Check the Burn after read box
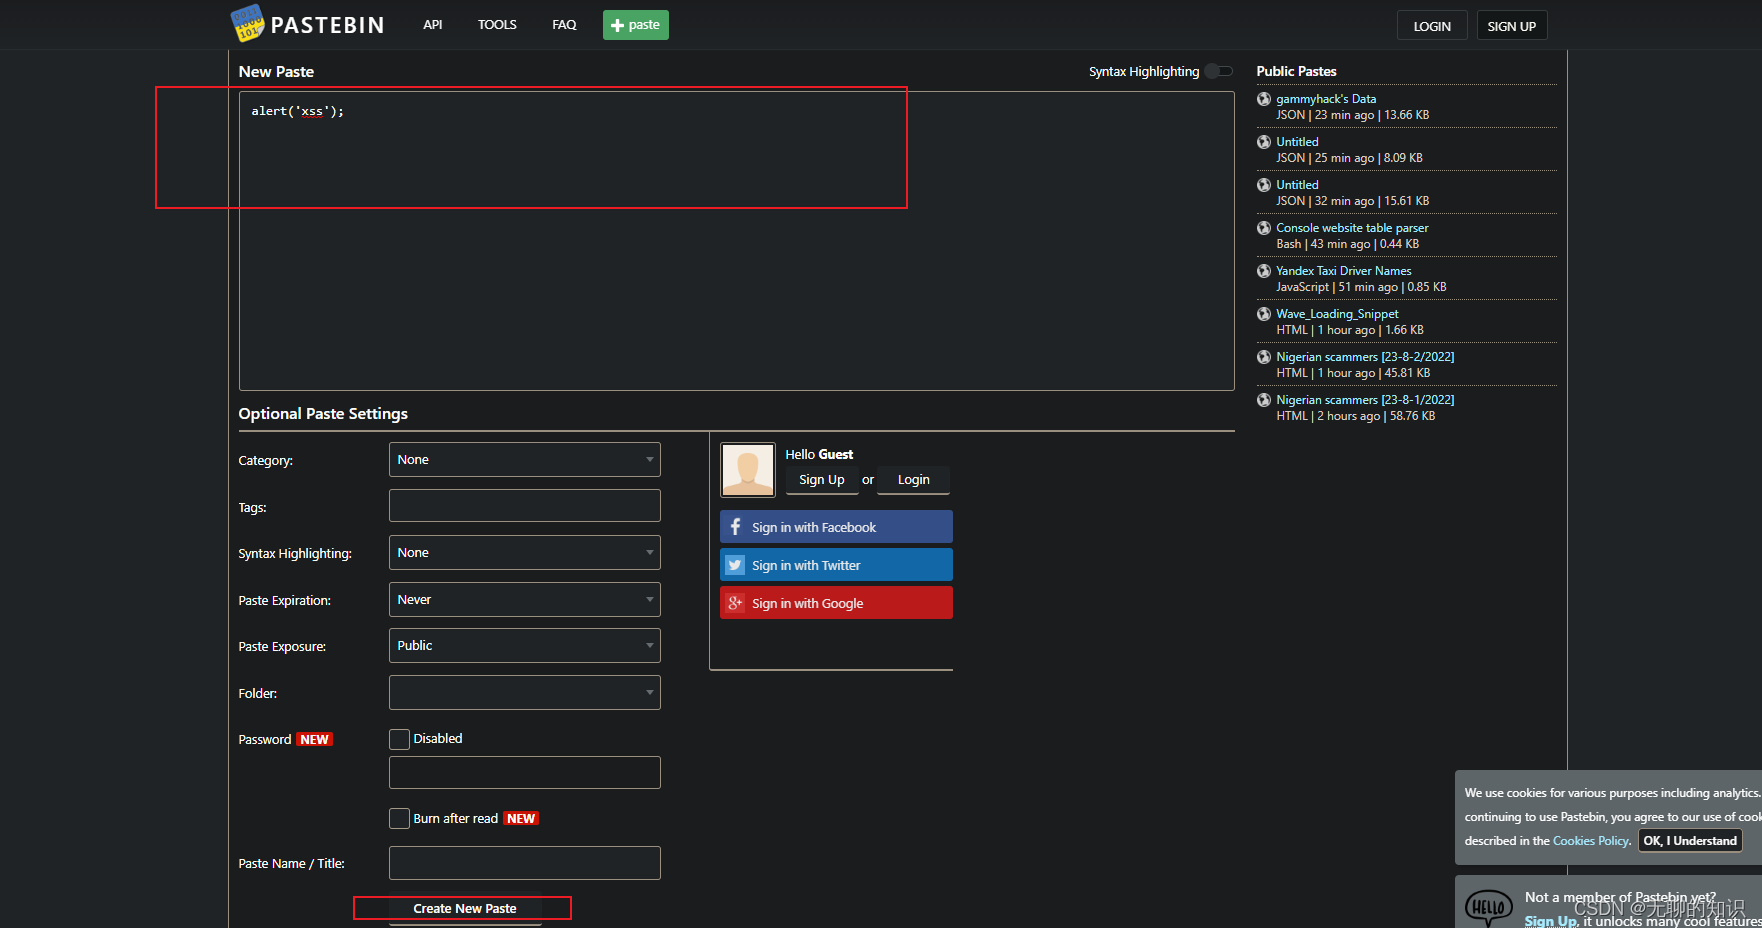1762x928 pixels. [399, 818]
